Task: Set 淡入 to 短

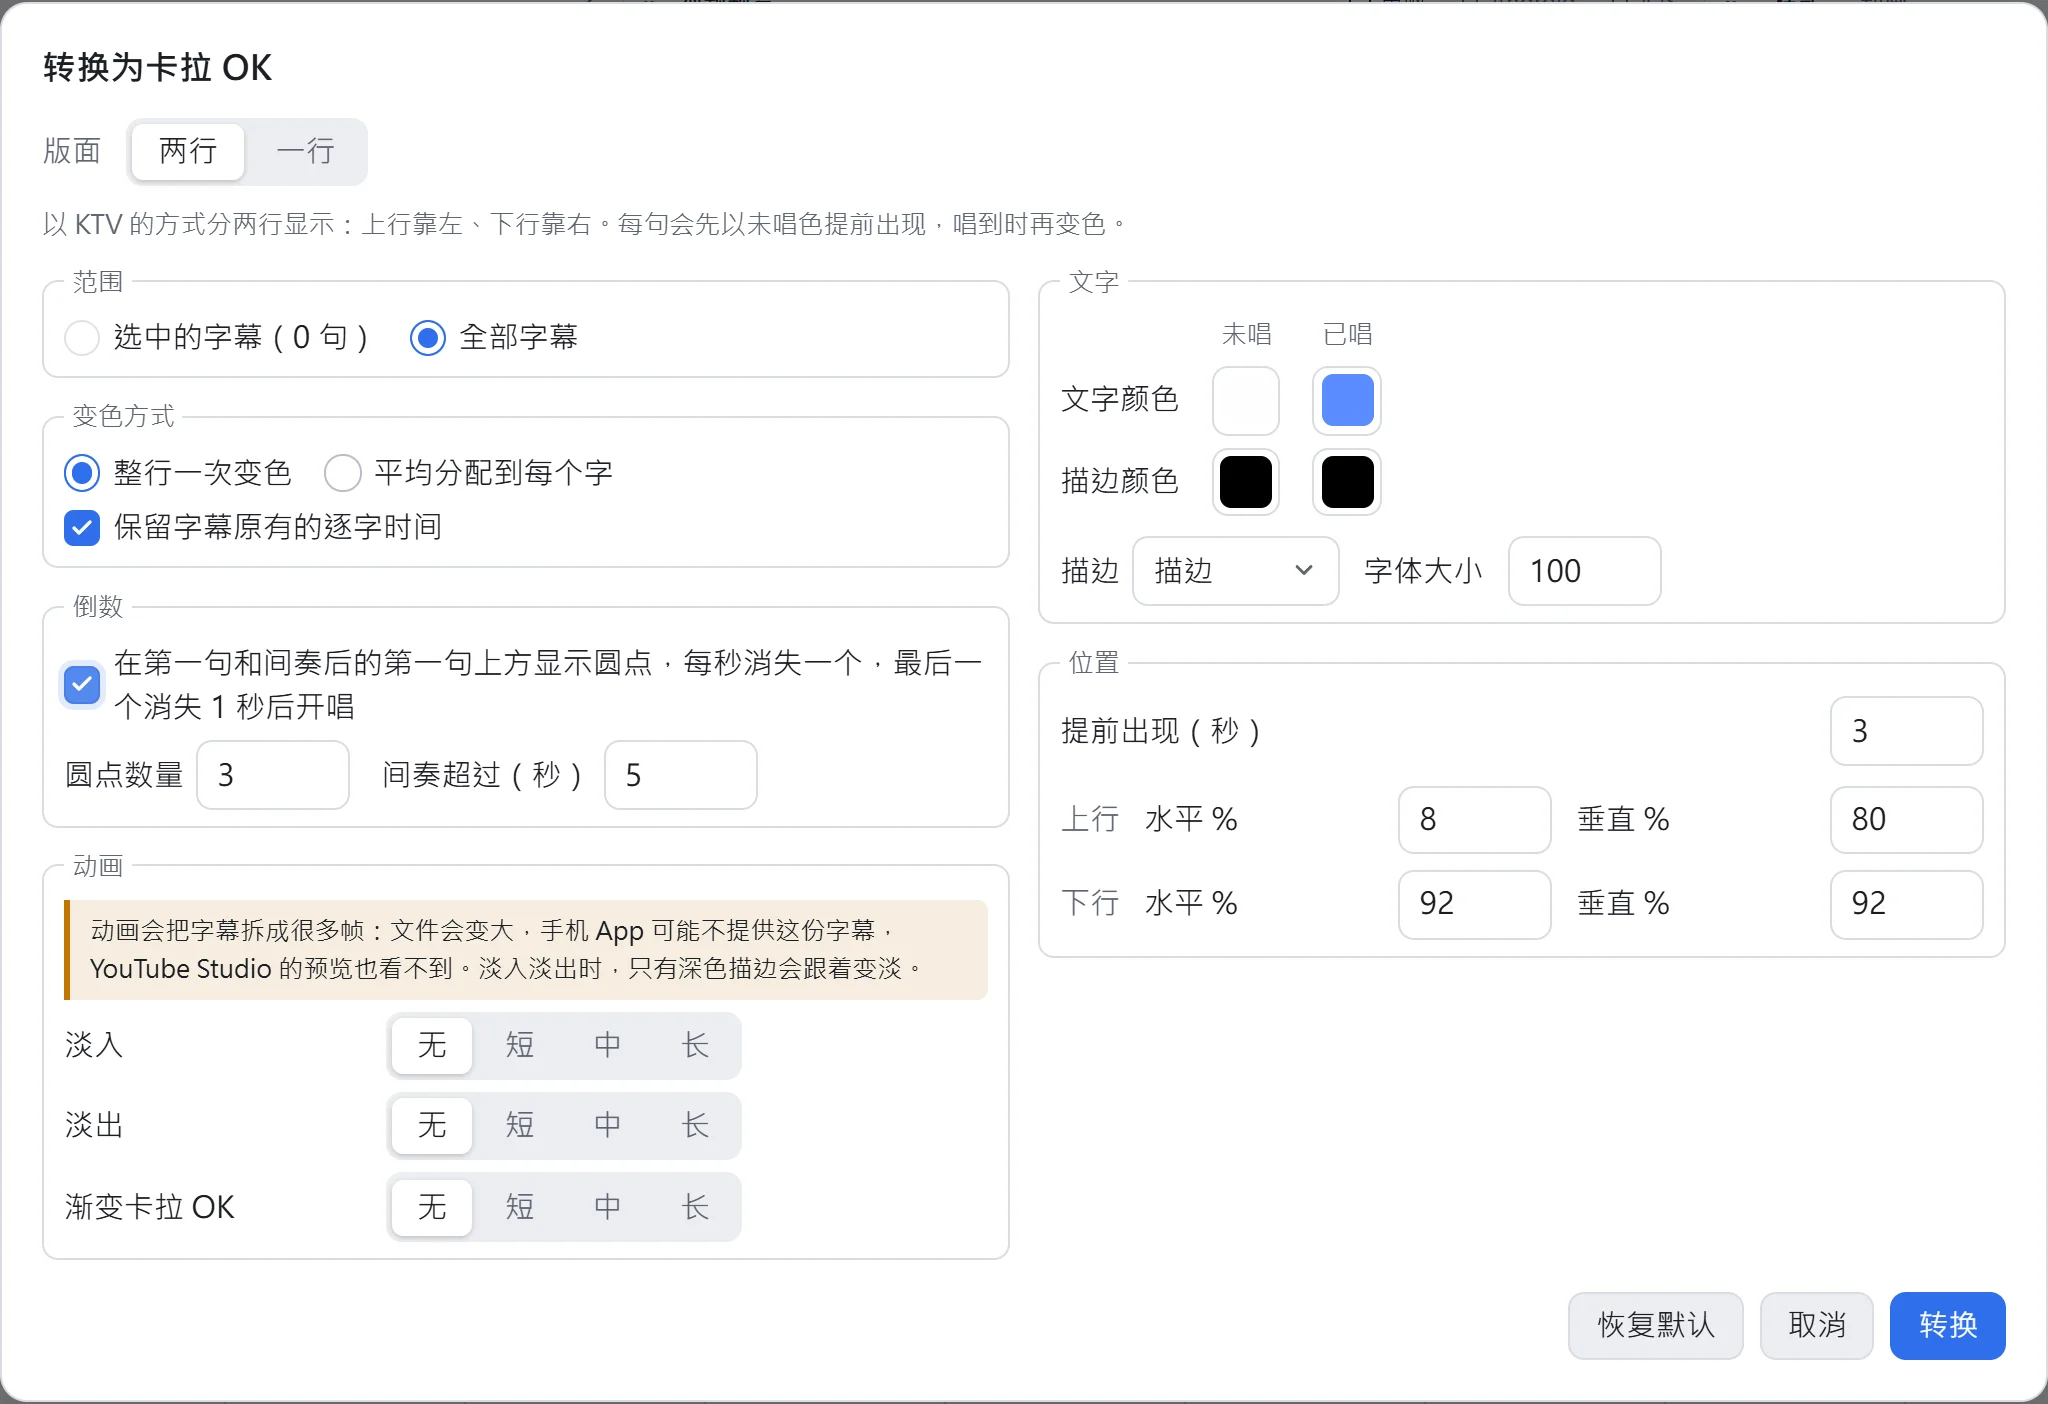Action: (520, 1046)
